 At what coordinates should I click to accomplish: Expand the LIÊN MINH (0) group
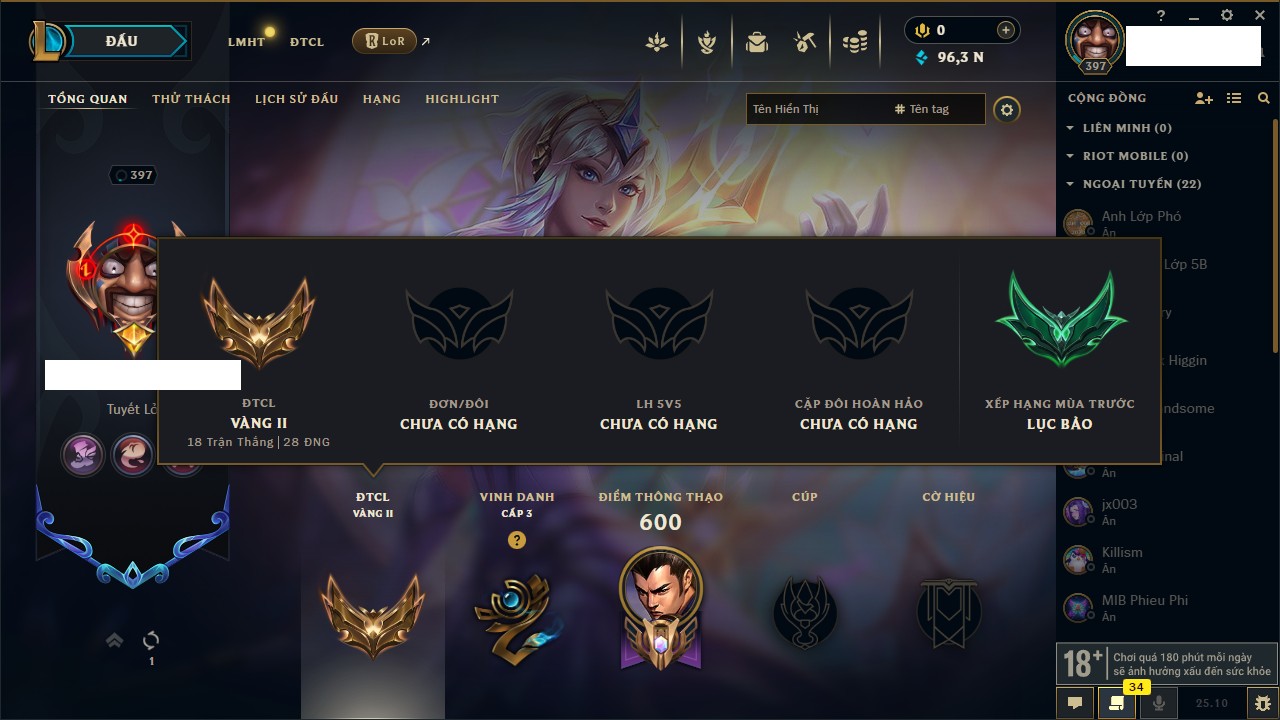point(1119,128)
